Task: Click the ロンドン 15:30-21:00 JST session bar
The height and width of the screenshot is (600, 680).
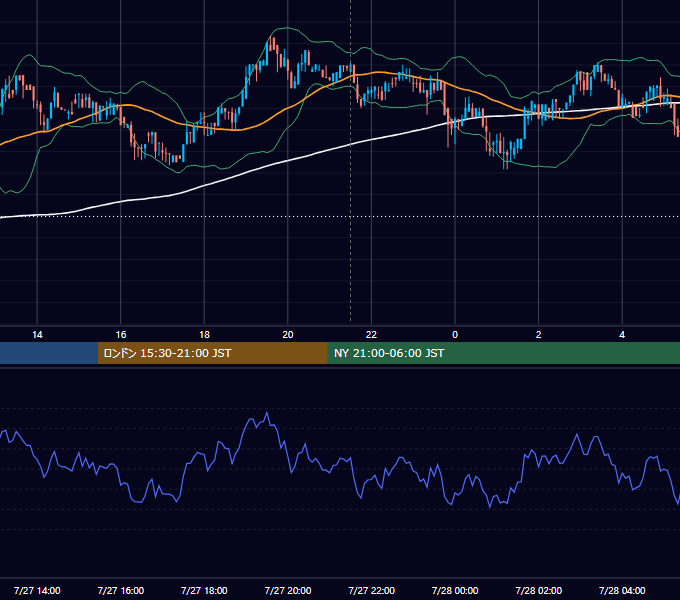Action: click(x=212, y=353)
